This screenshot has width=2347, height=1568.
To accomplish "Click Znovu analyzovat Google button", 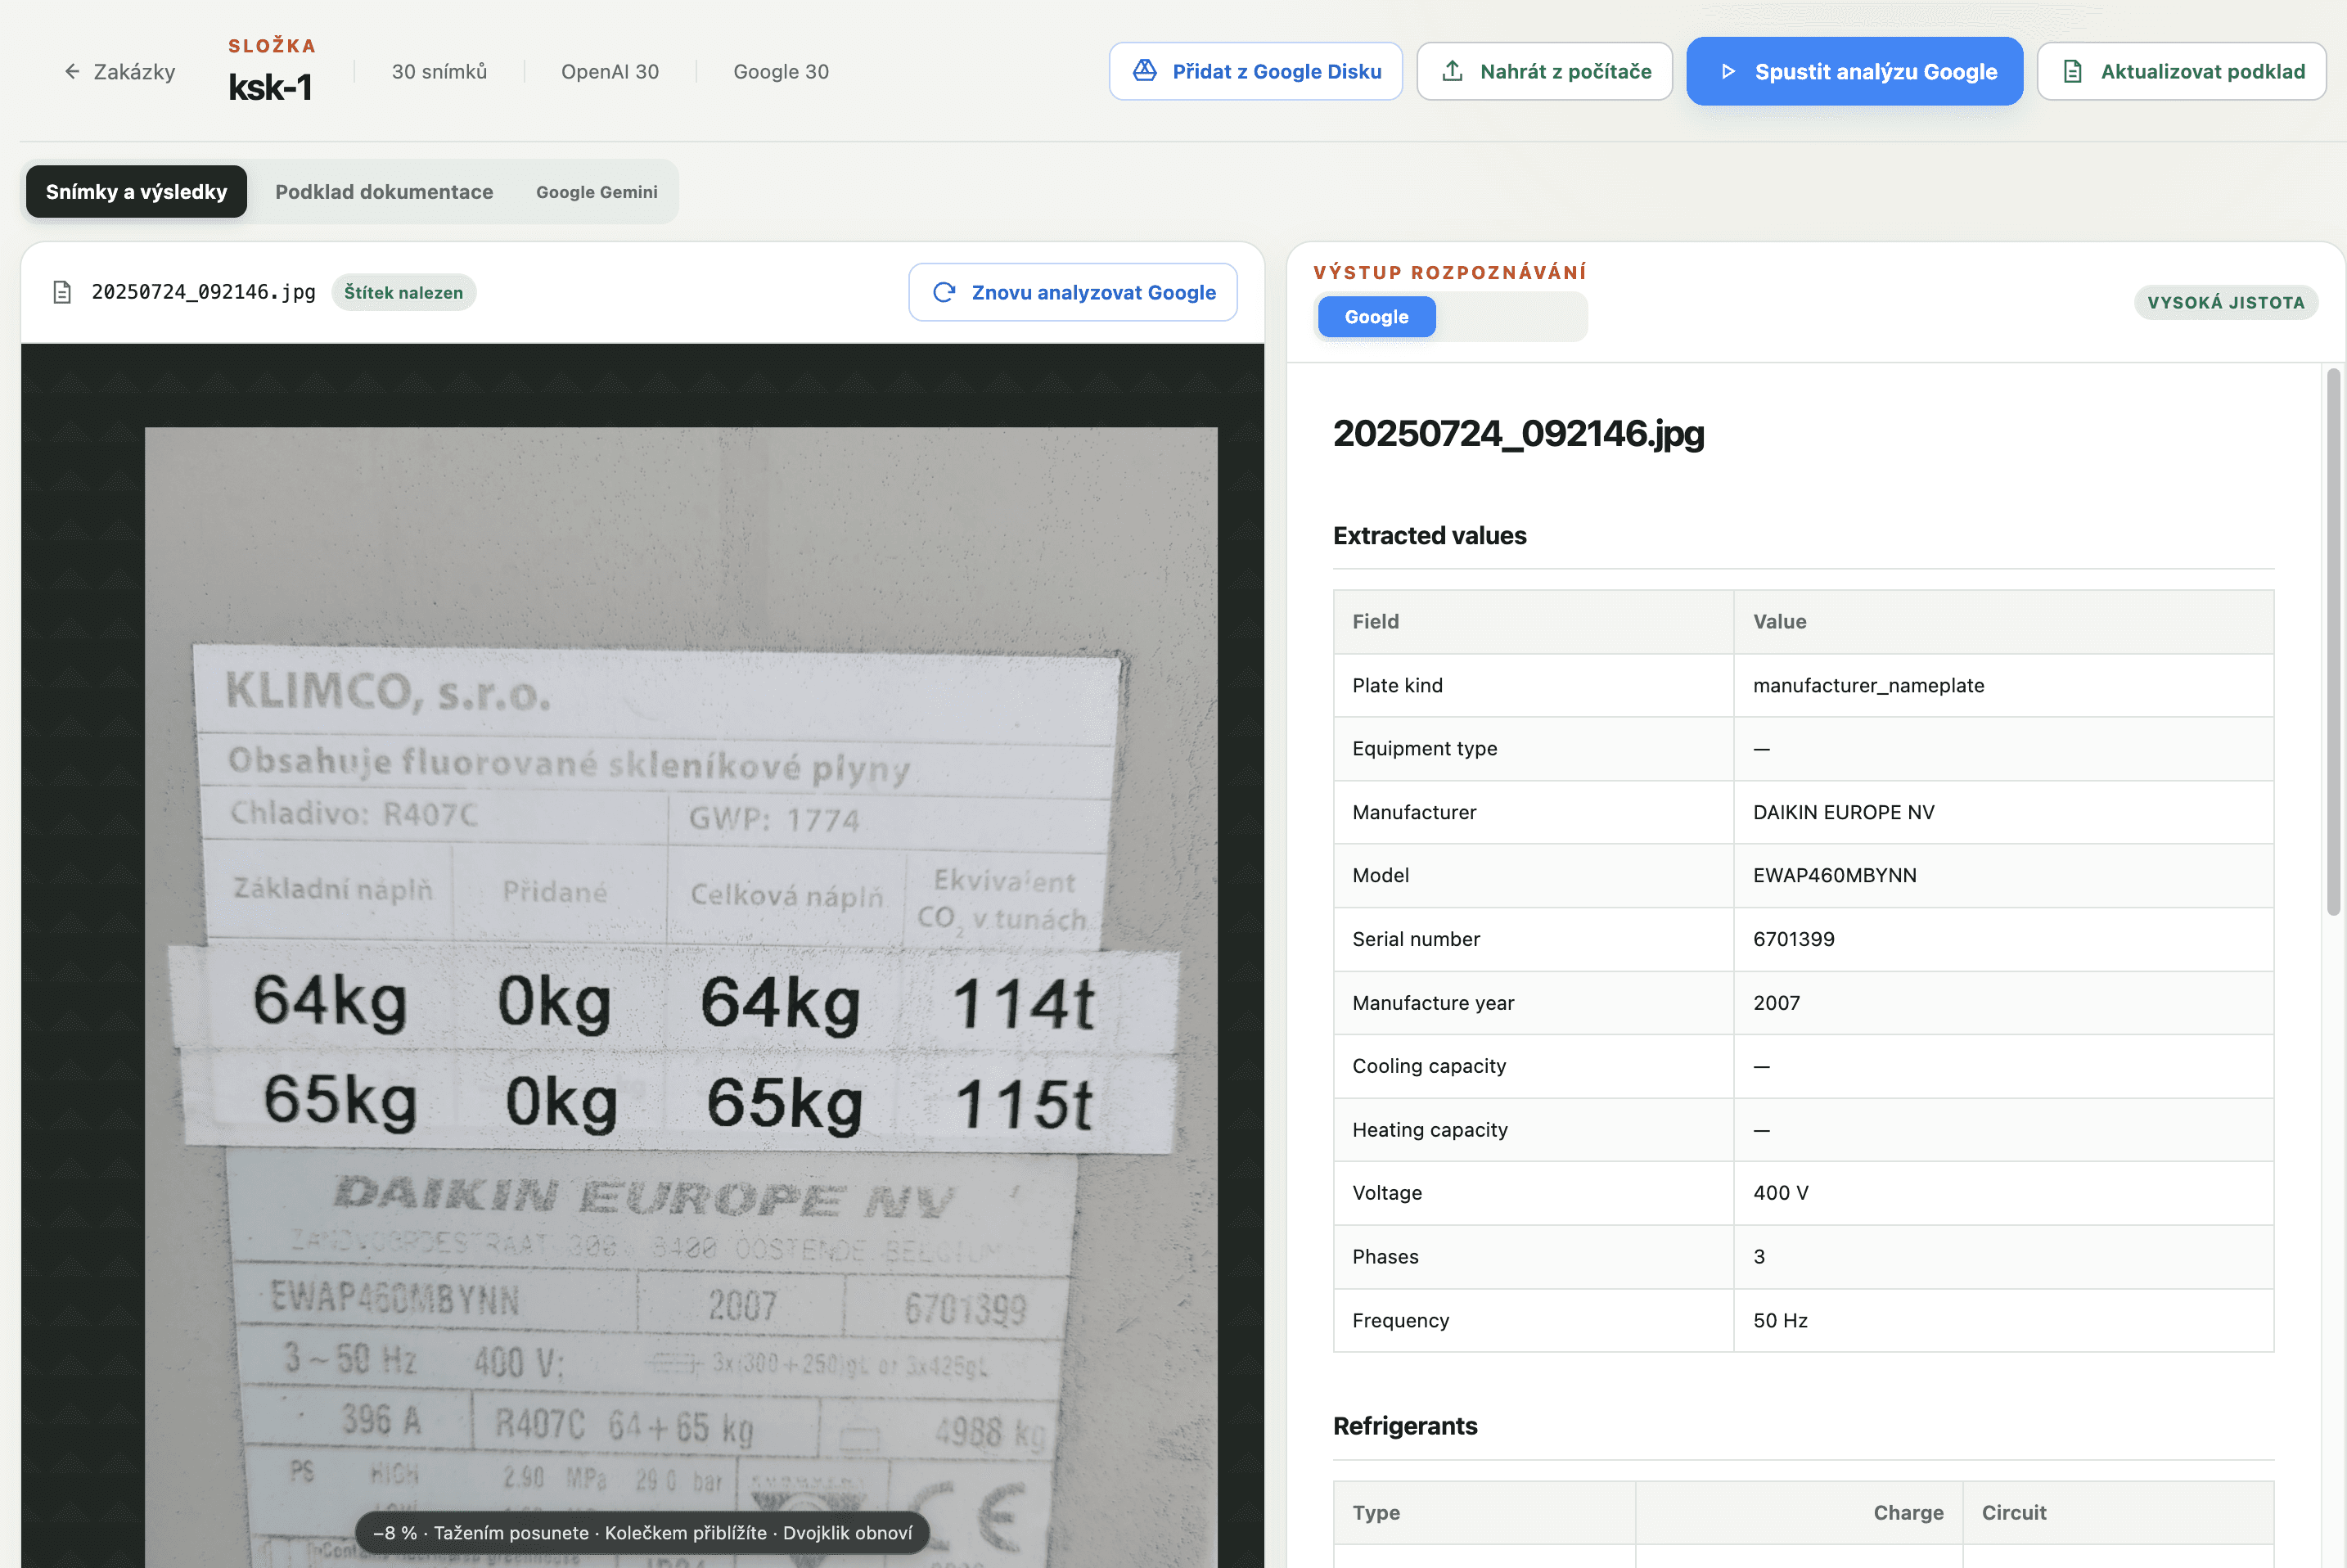I will click(1072, 292).
